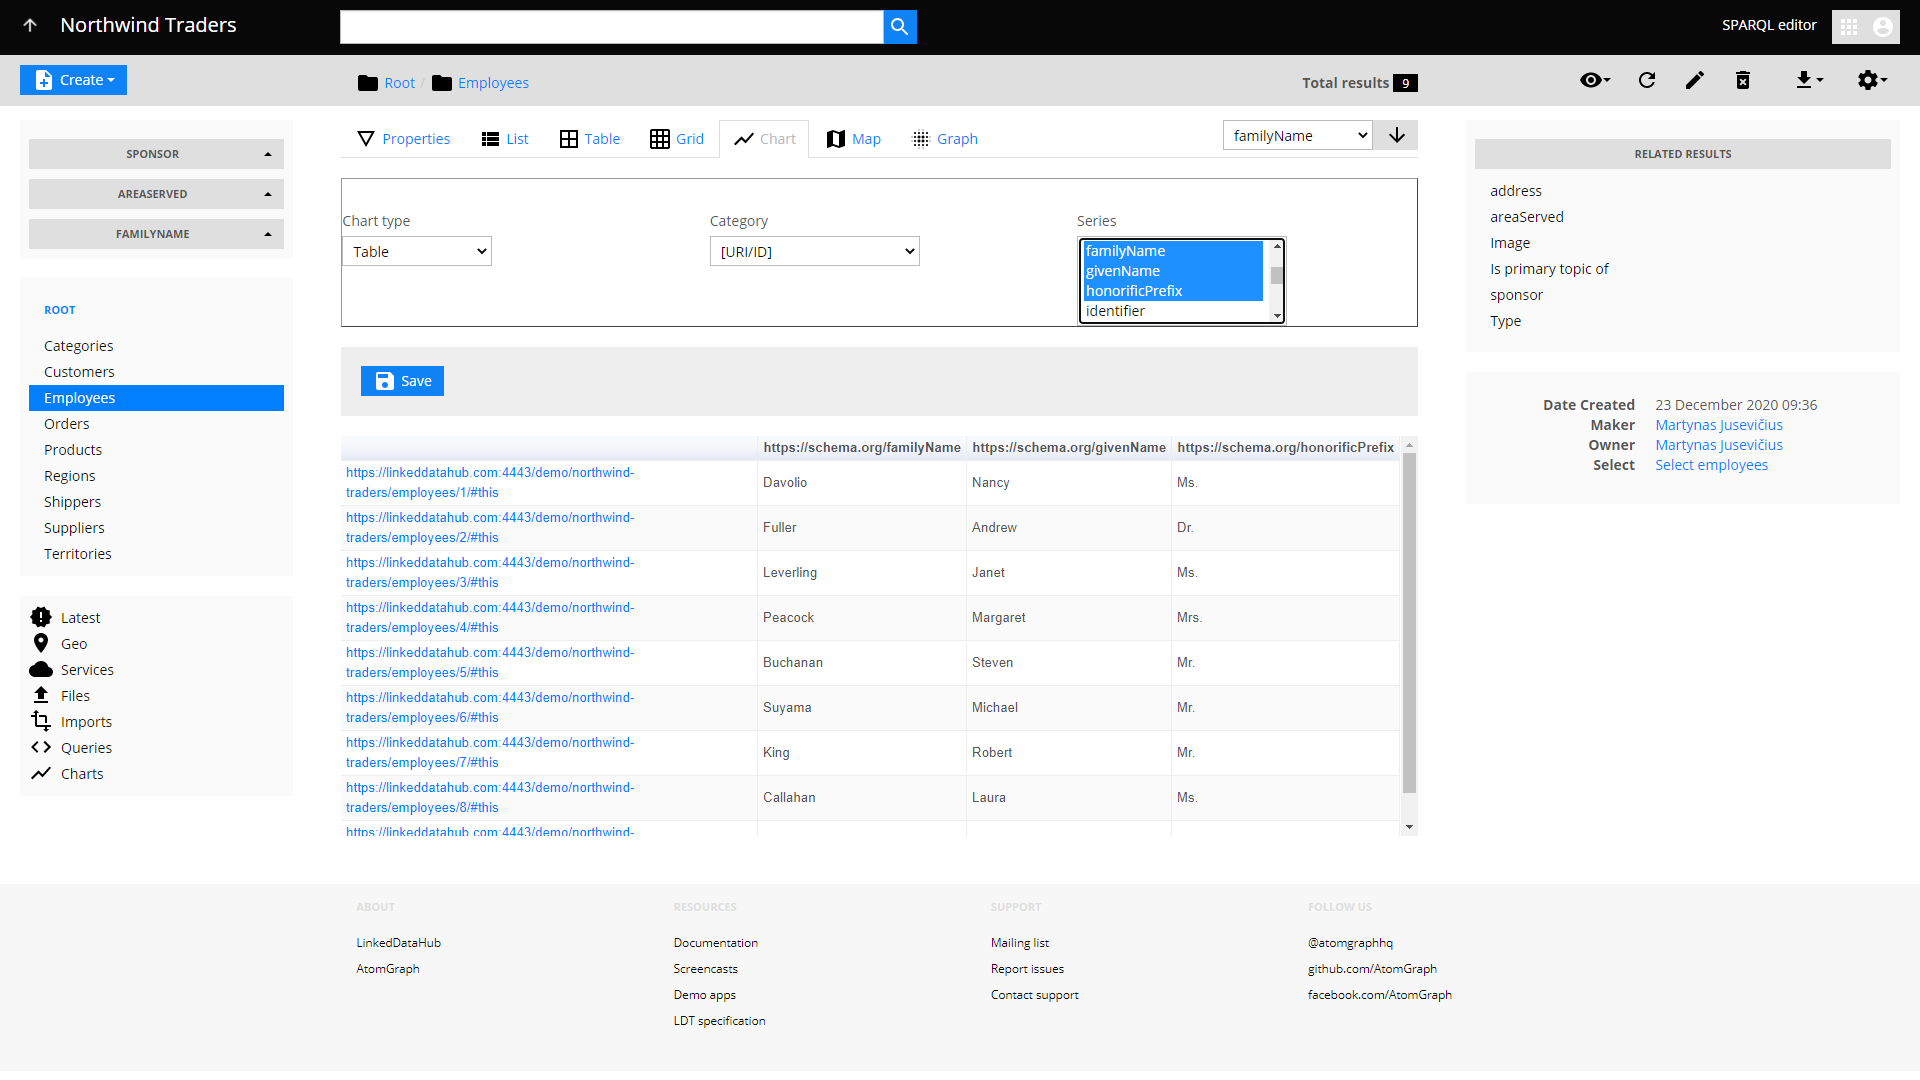Switch to the Map tab
The image size is (1920, 1080).
click(854, 139)
